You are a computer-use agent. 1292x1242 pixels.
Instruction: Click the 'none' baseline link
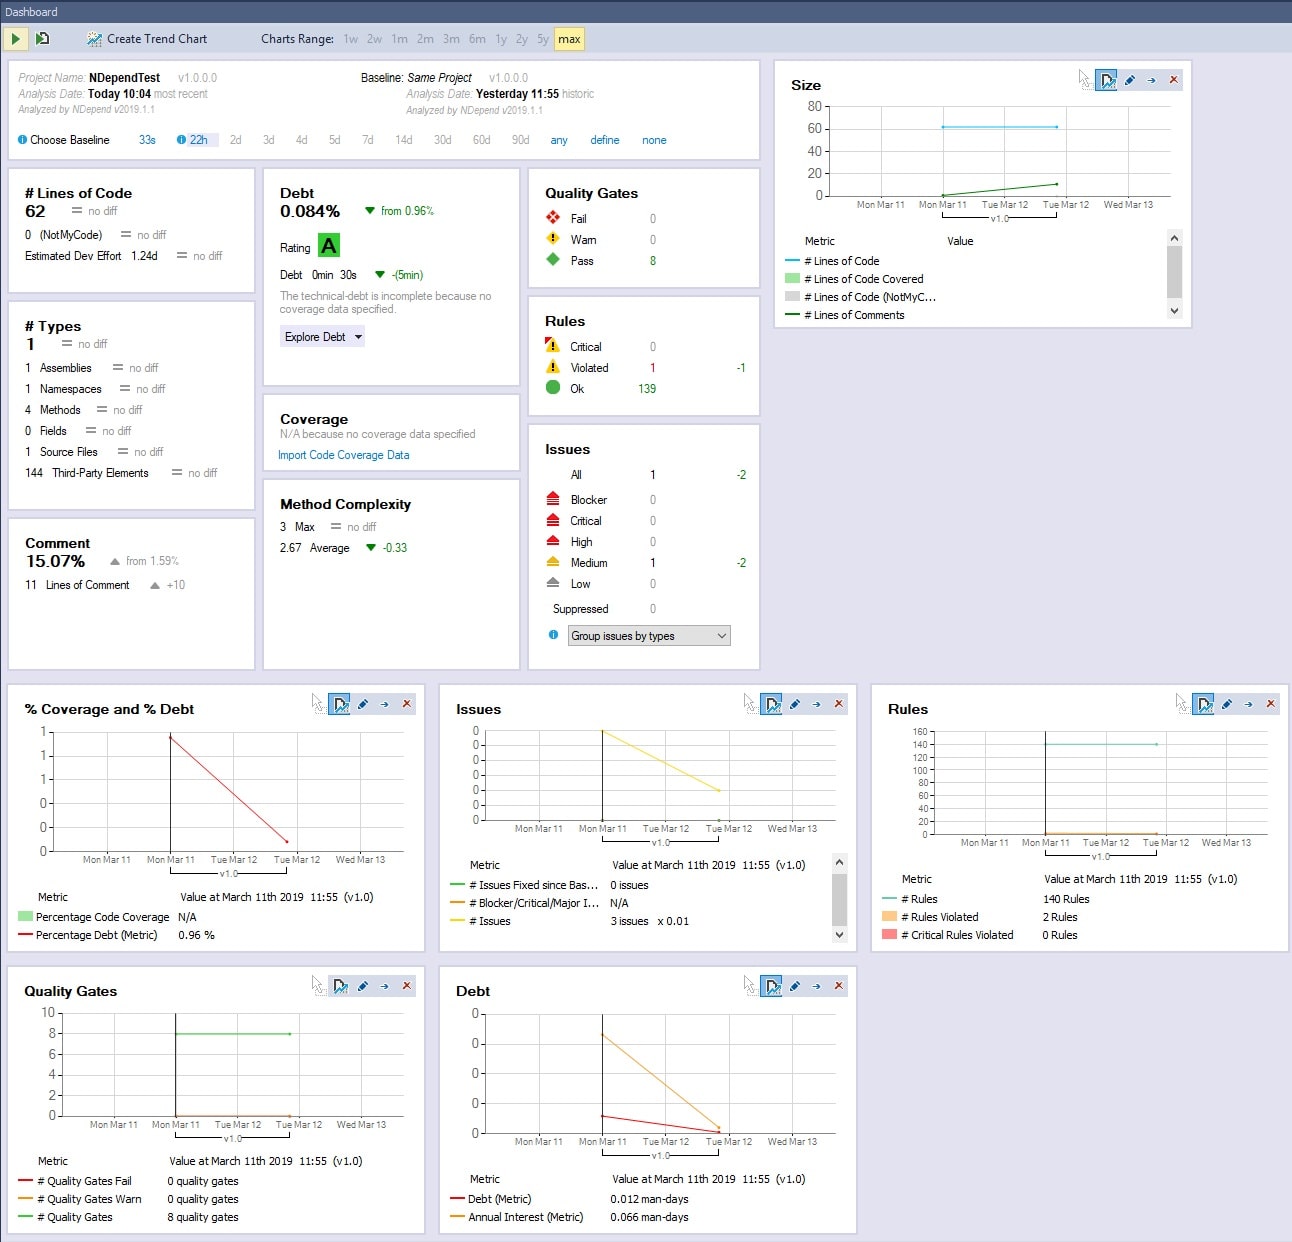coord(654,140)
